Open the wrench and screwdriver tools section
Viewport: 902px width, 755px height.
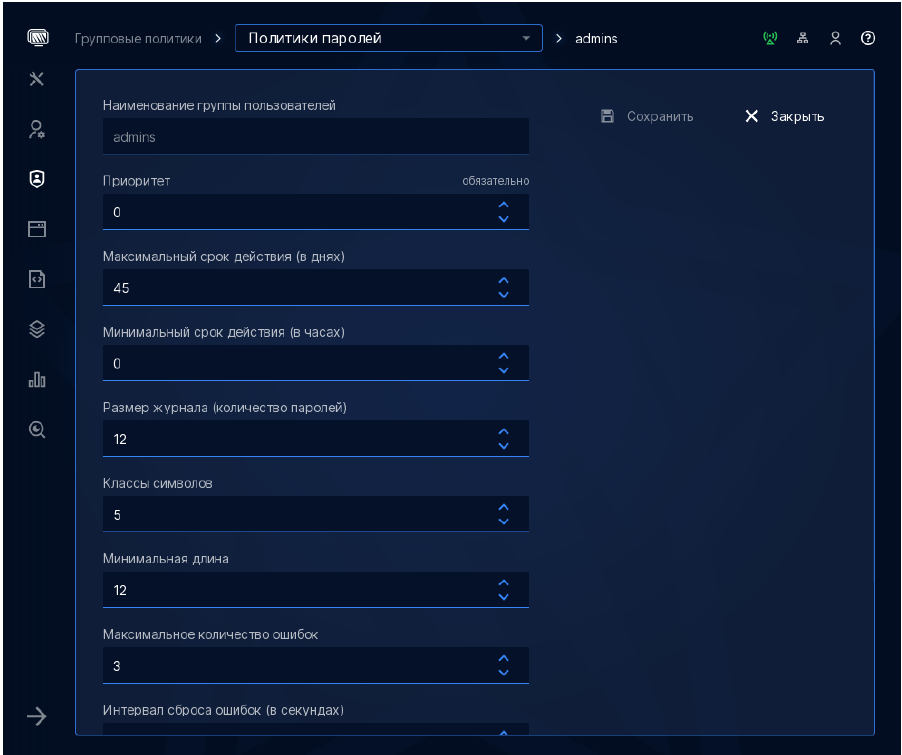37,79
